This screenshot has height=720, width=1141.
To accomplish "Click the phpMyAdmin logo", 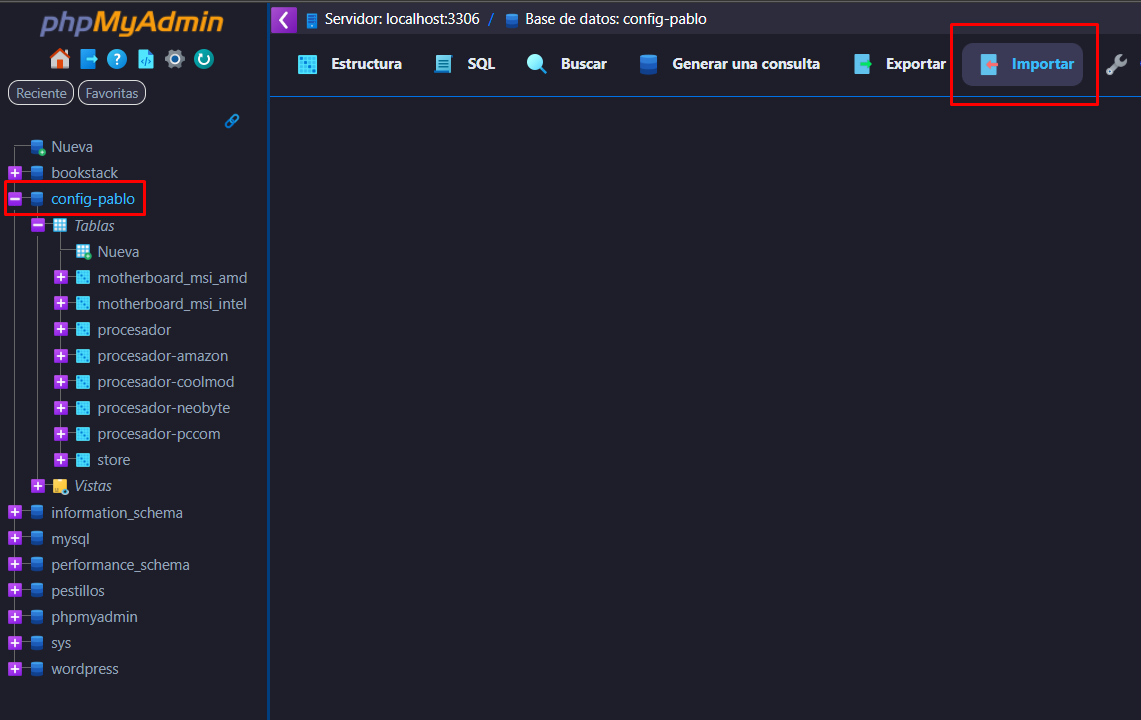I will 132,23.
